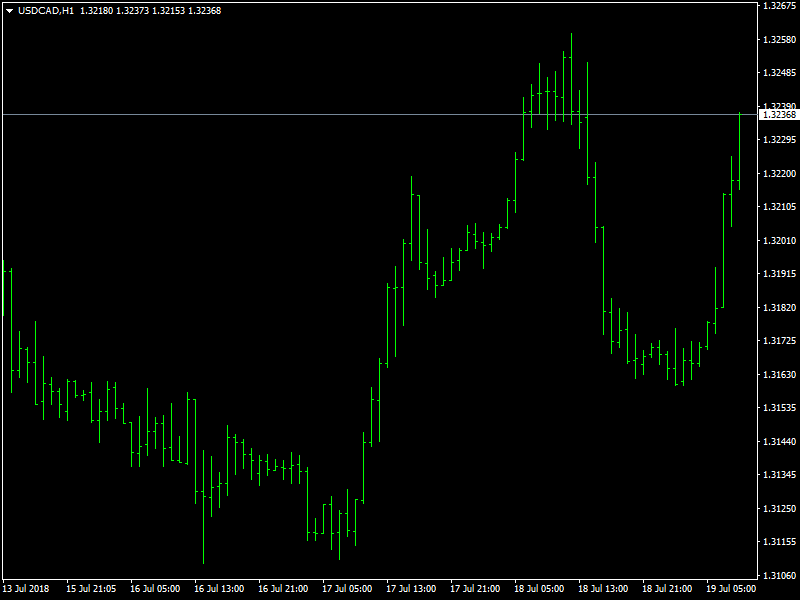Click time axis label 15 Jul 21:05

click(91, 589)
